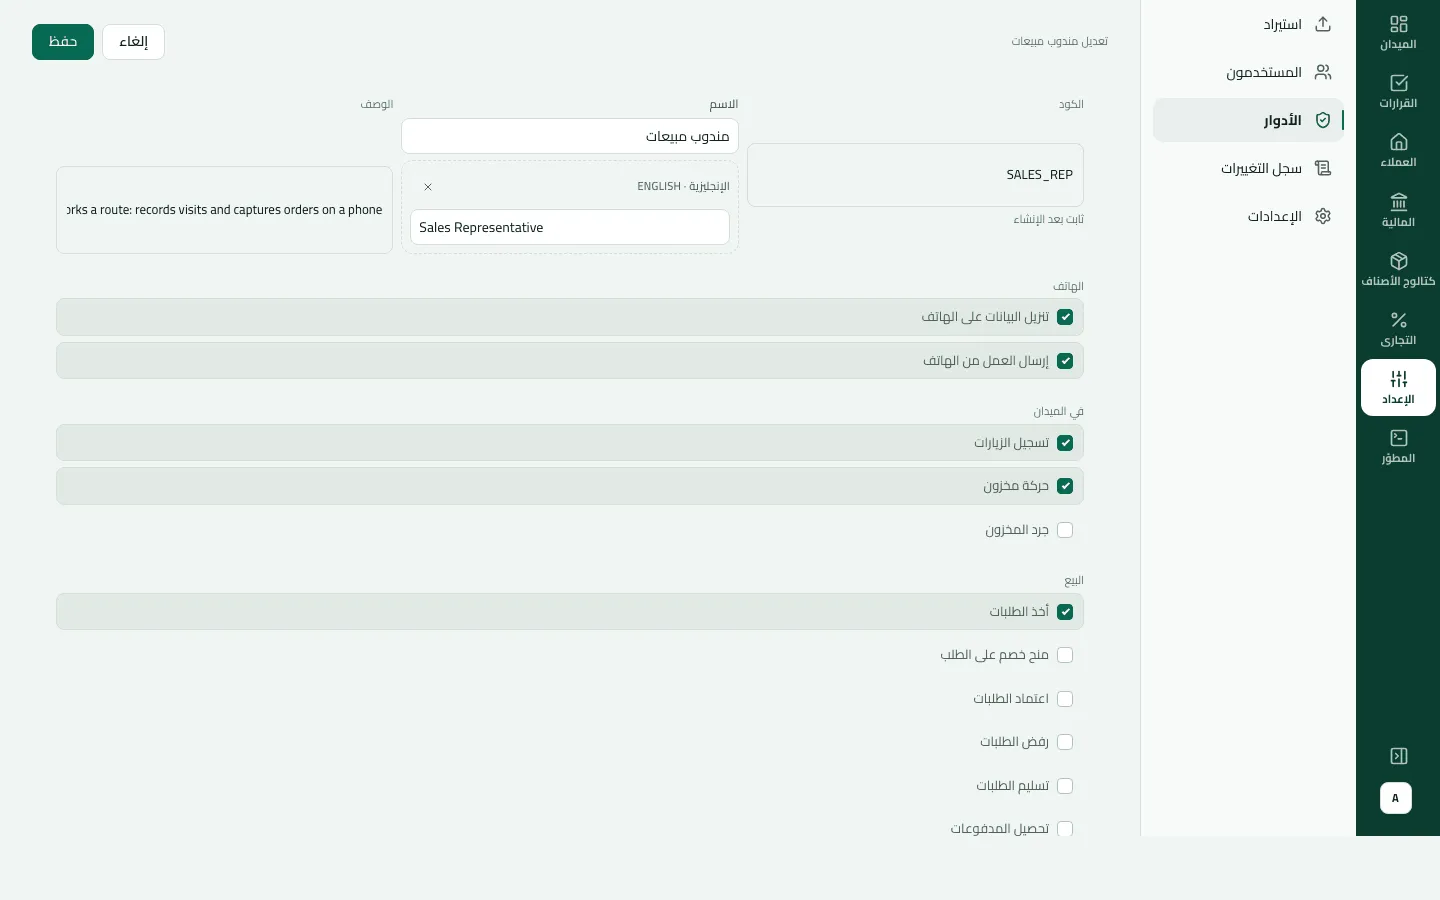Enable اعتماد الطلبات permission

[x=1065, y=699]
